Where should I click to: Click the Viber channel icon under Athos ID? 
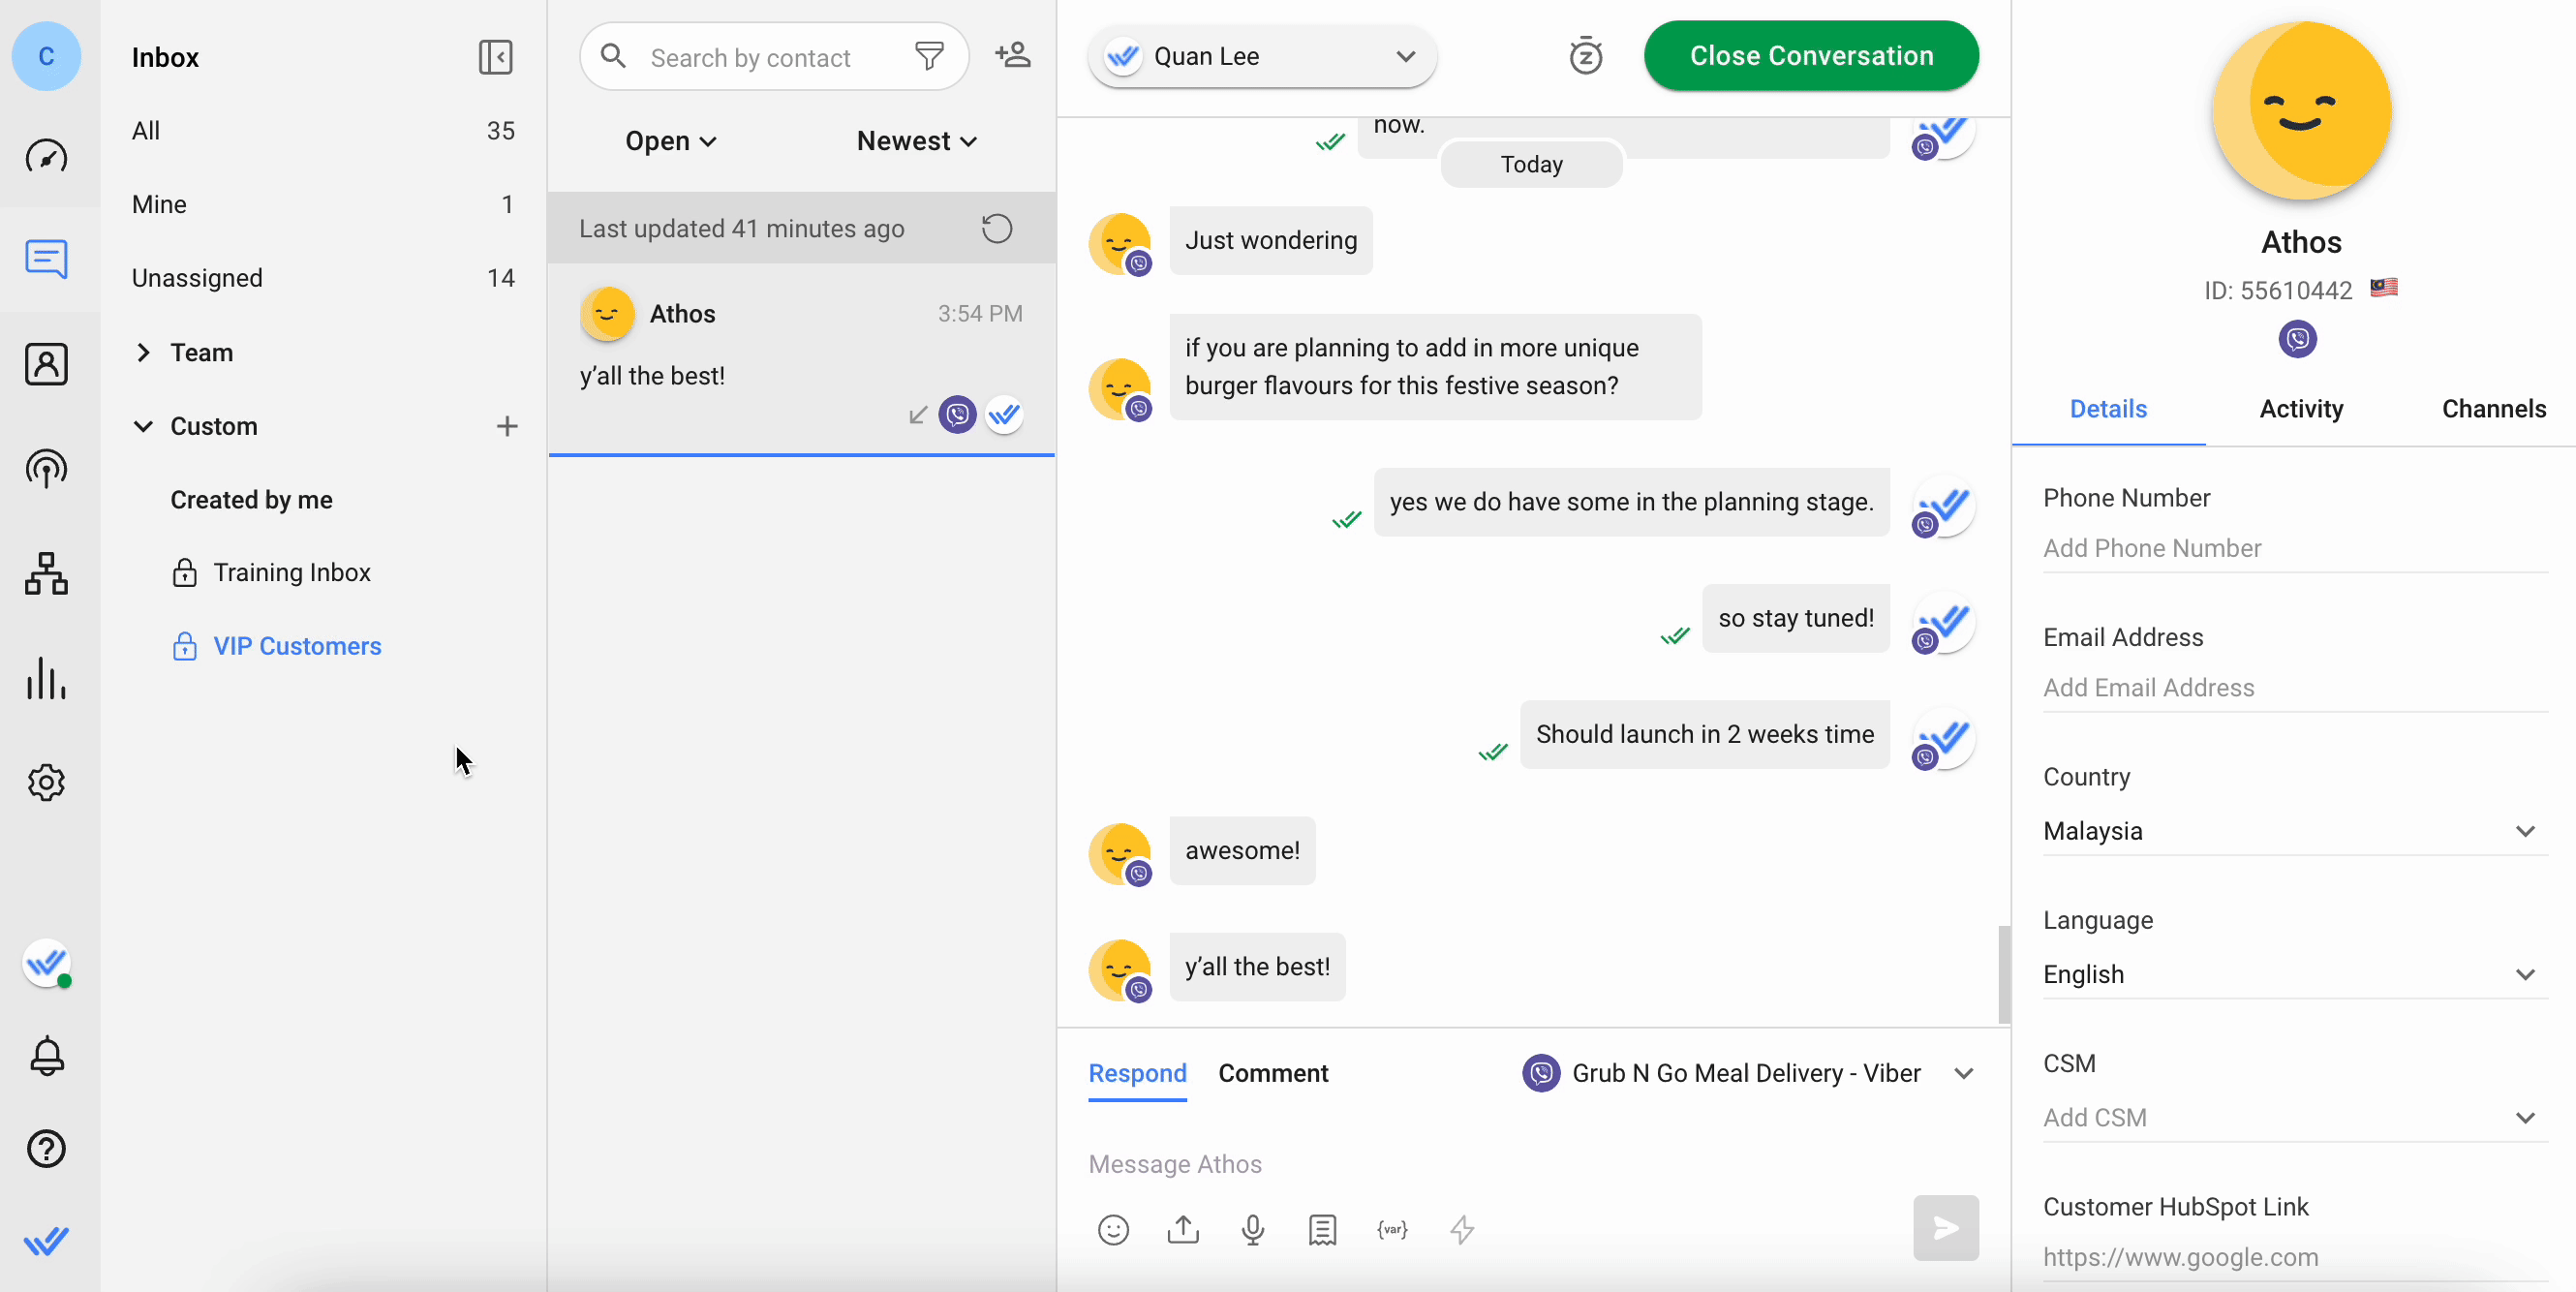tap(2298, 338)
